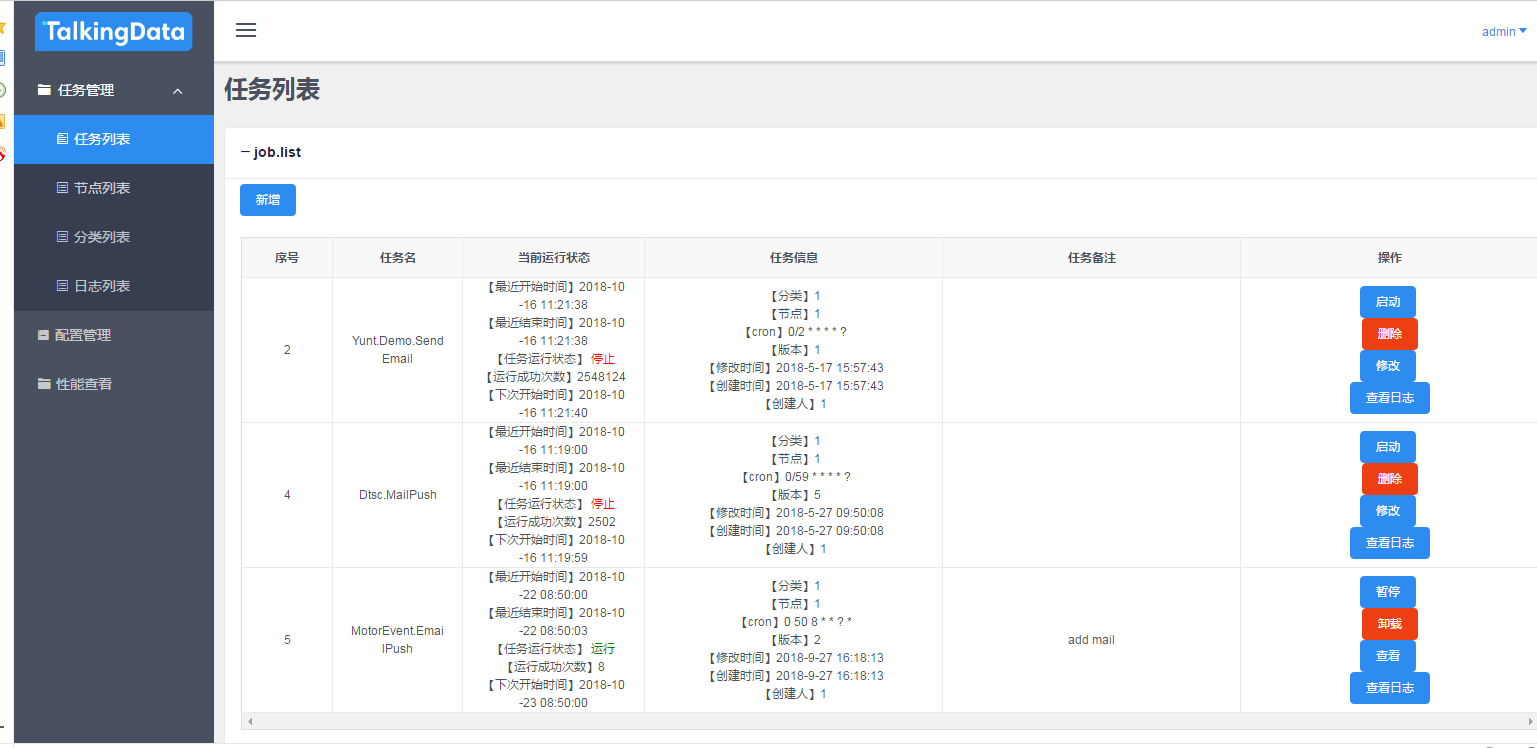Click the 操作 column header

click(1390, 258)
